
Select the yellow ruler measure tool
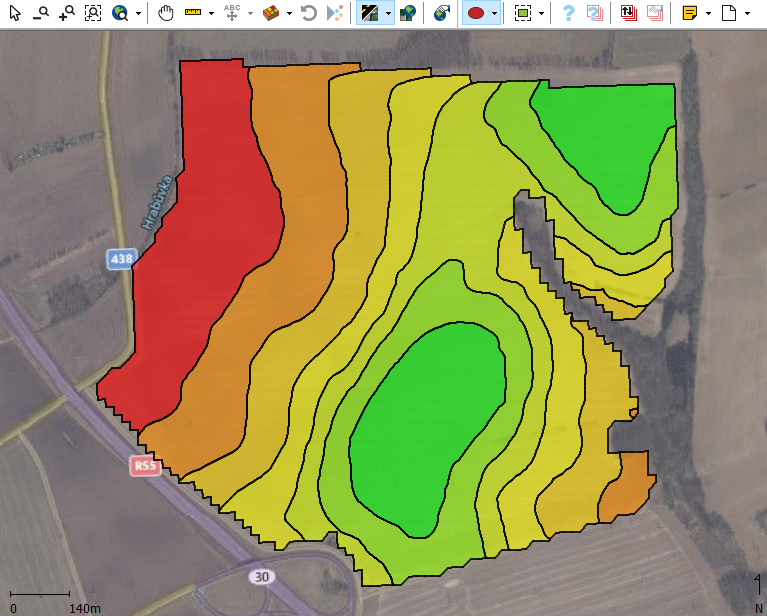pos(193,12)
